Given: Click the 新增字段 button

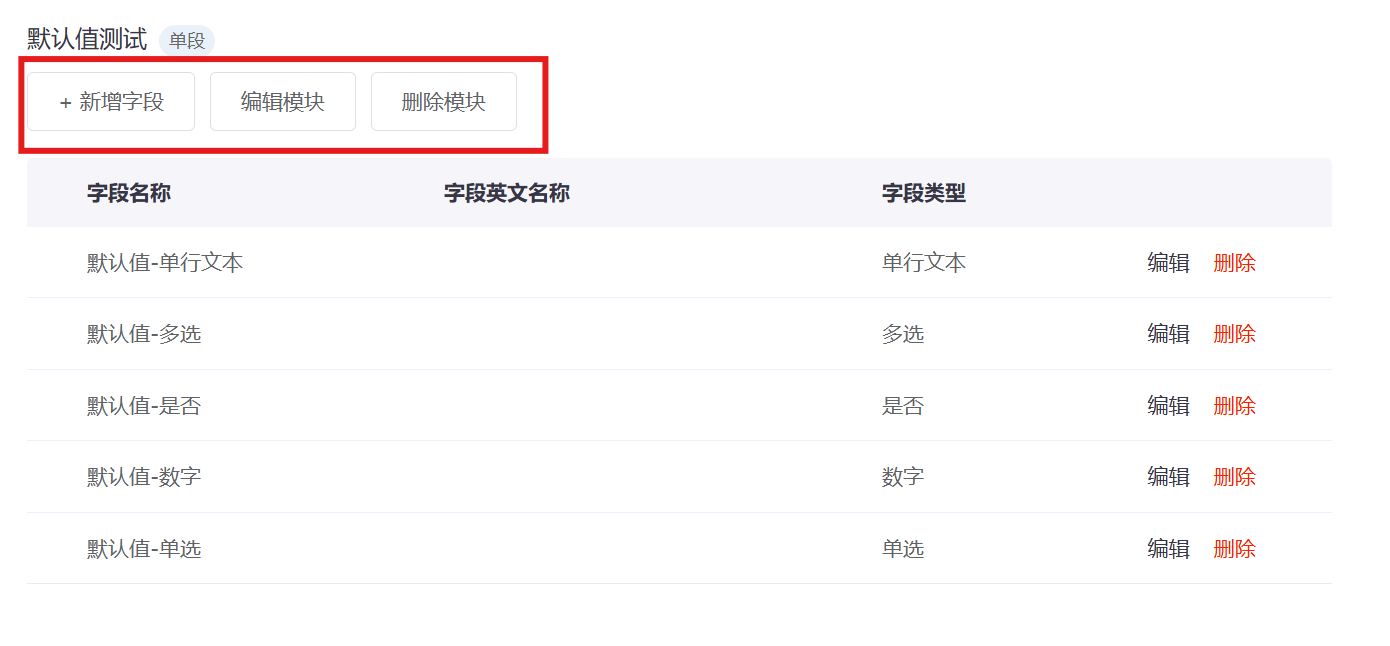Looking at the screenshot, I should [x=111, y=102].
